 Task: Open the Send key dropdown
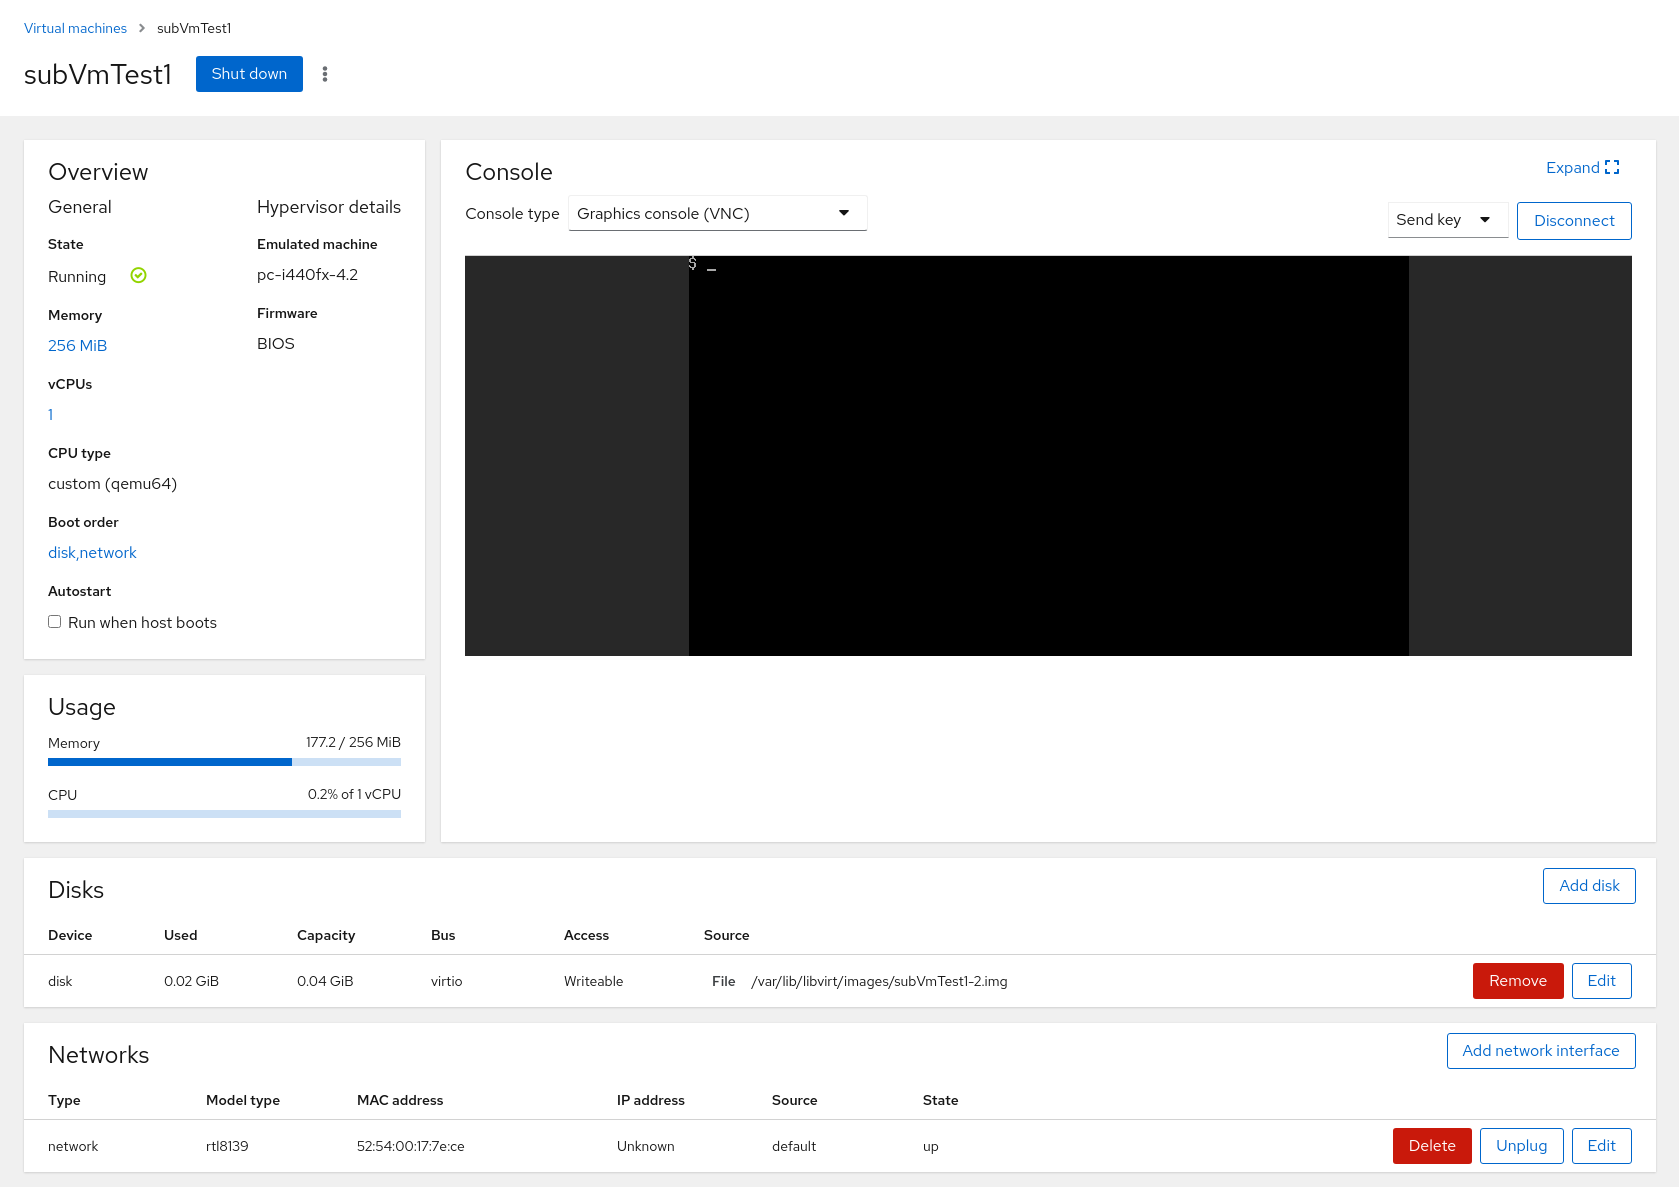pyautogui.click(x=1446, y=220)
